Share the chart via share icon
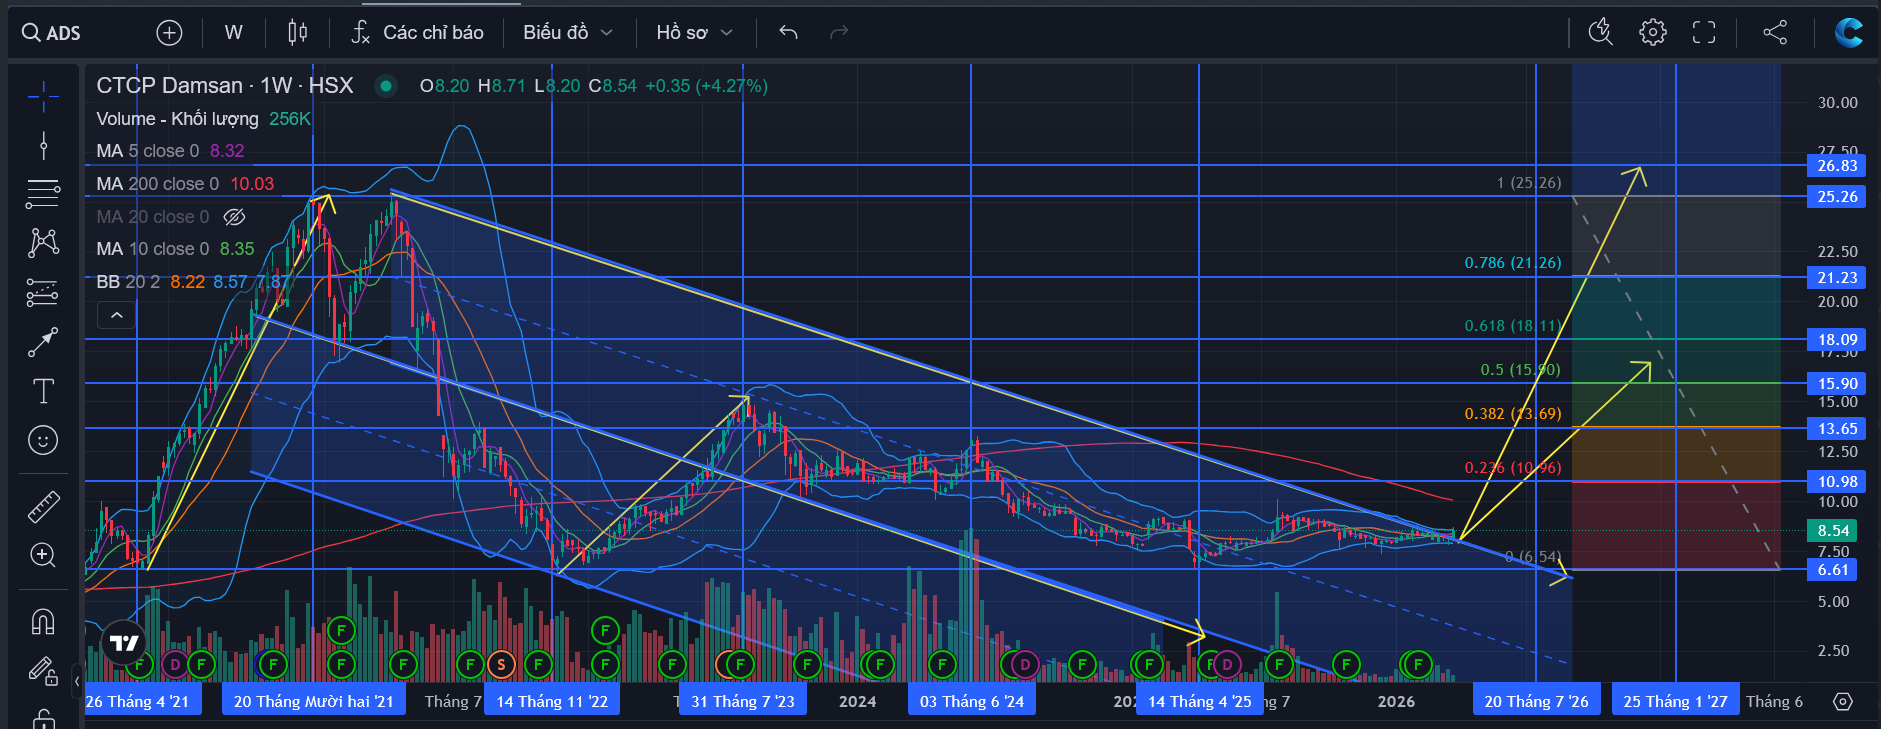Screen dimensions: 1881x729 coord(1775,33)
